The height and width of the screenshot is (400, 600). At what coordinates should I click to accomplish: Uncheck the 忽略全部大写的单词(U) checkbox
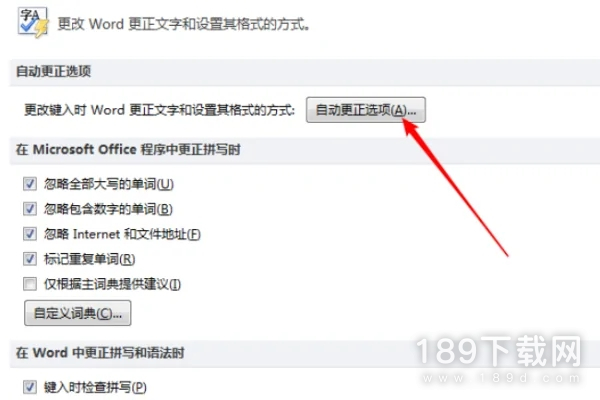click(x=30, y=184)
